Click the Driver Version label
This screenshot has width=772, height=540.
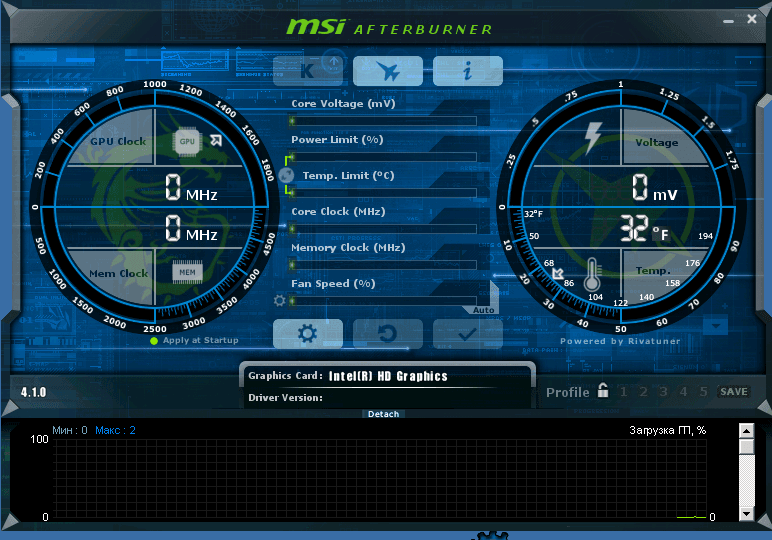286,398
